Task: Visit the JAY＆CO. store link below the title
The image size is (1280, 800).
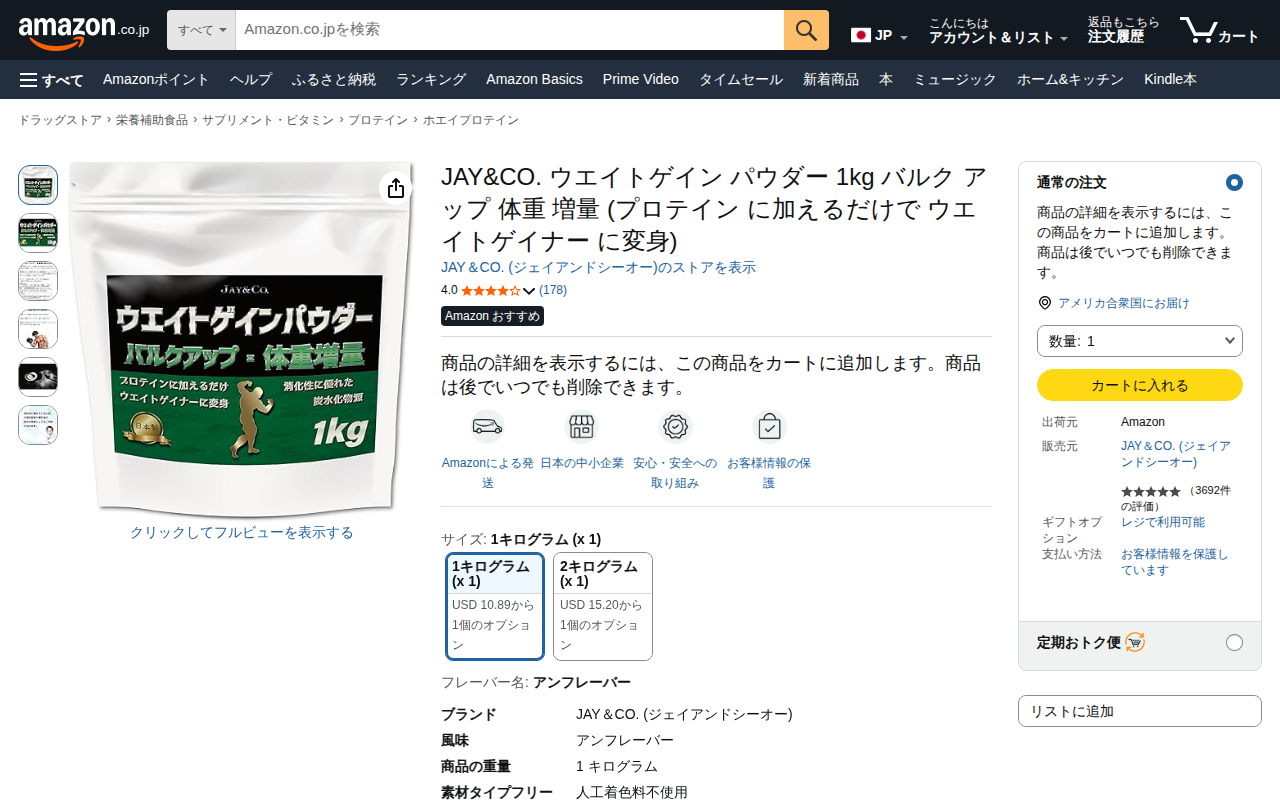Action: pos(598,268)
